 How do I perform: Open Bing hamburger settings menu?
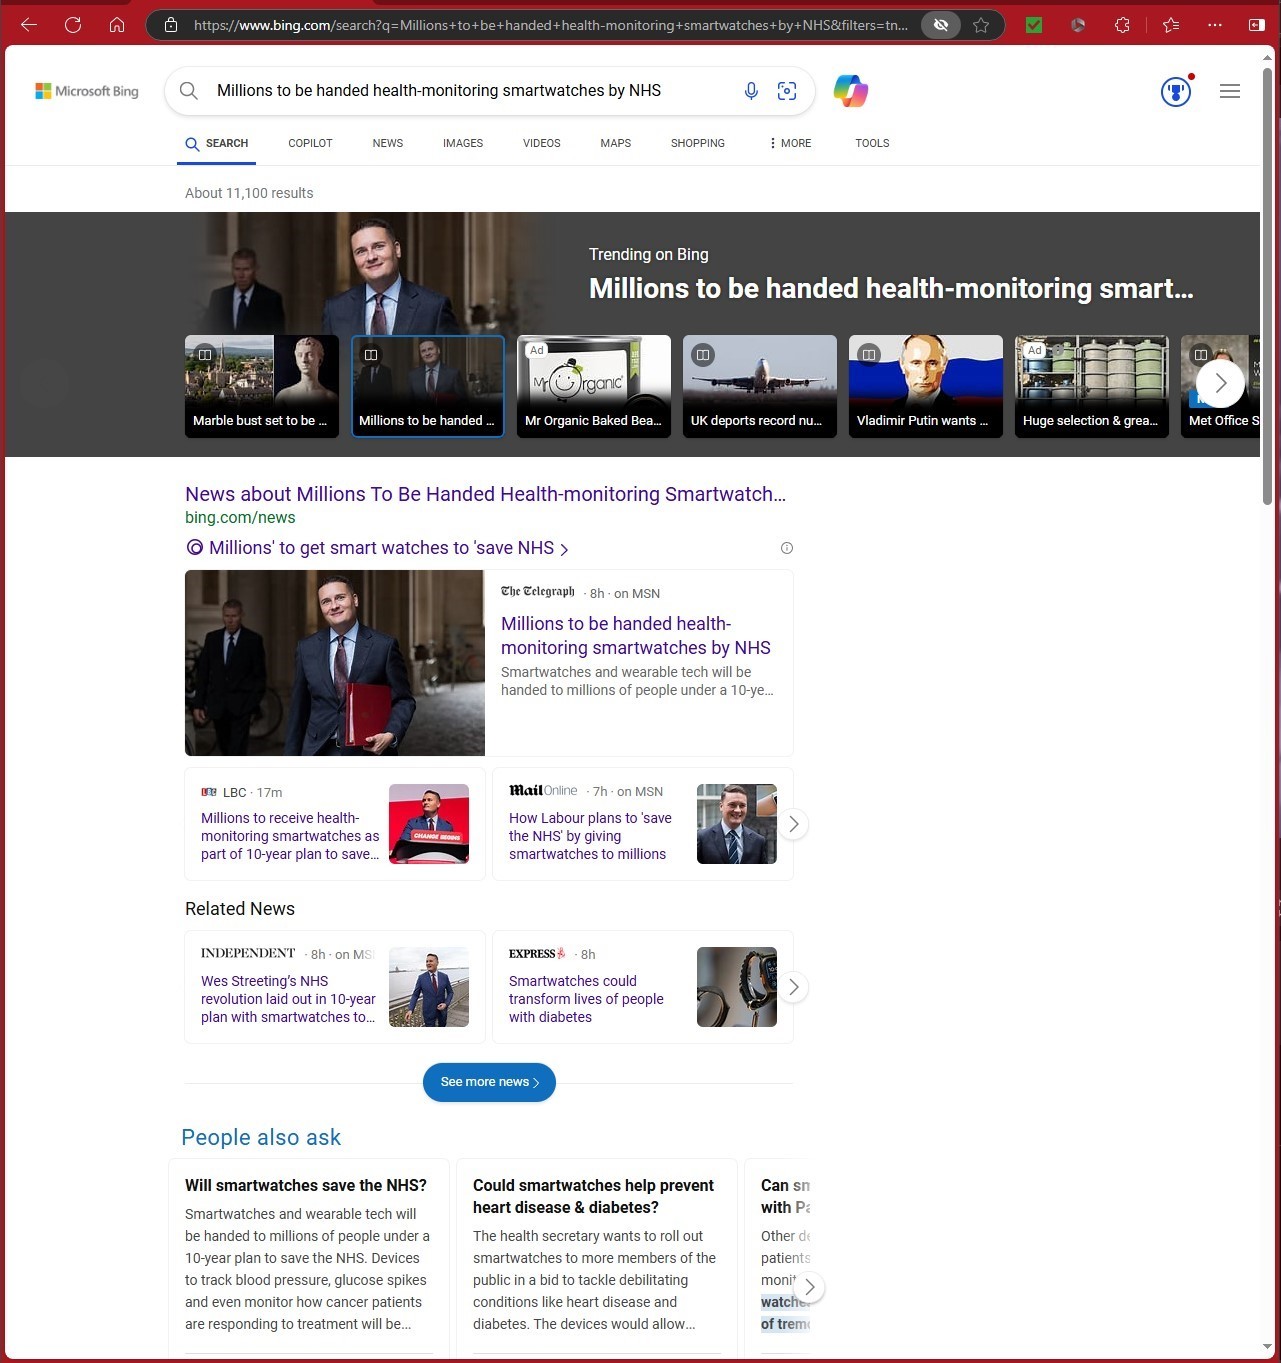[x=1230, y=91]
